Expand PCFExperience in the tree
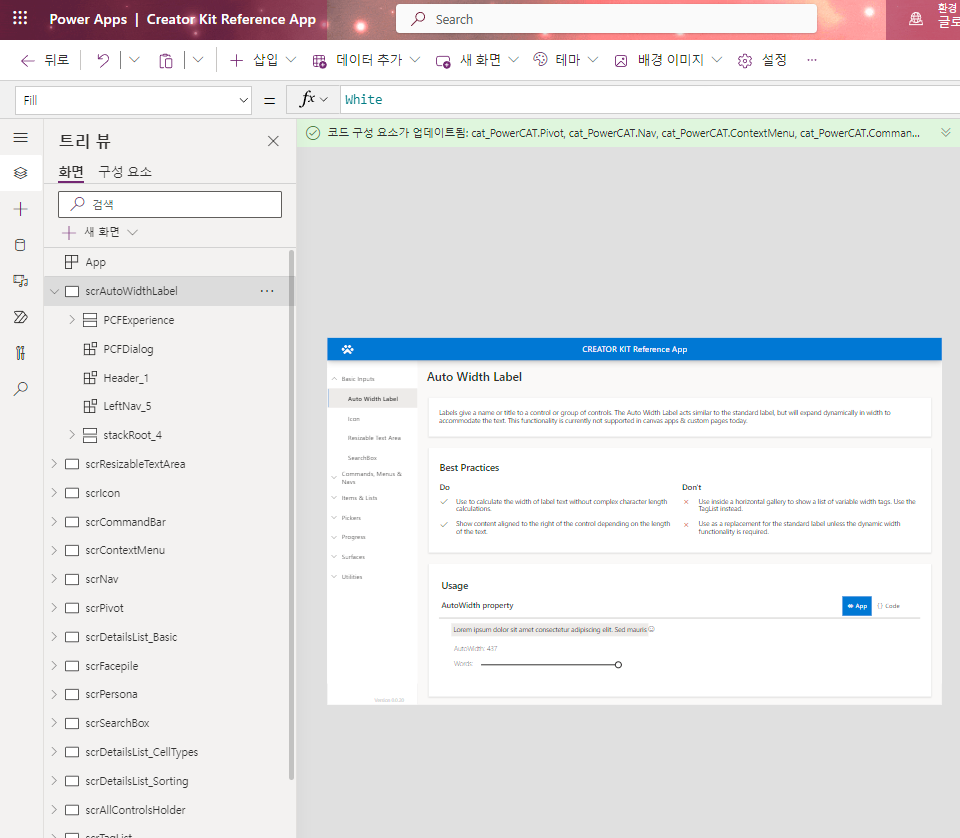Screen dimensions: 960x838 click(x=72, y=320)
